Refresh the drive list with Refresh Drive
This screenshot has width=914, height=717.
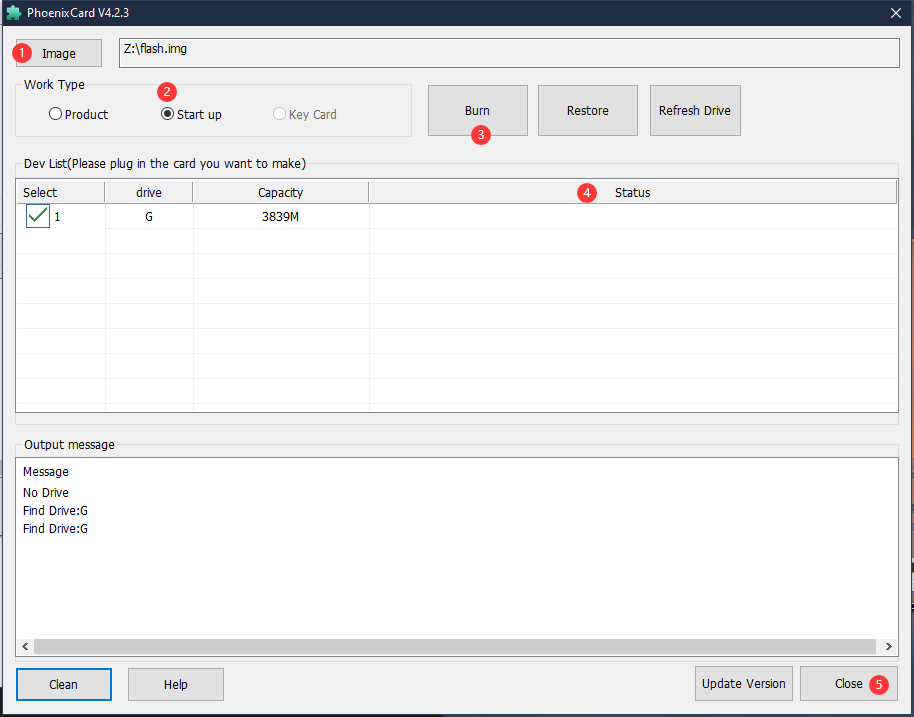(695, 111)
